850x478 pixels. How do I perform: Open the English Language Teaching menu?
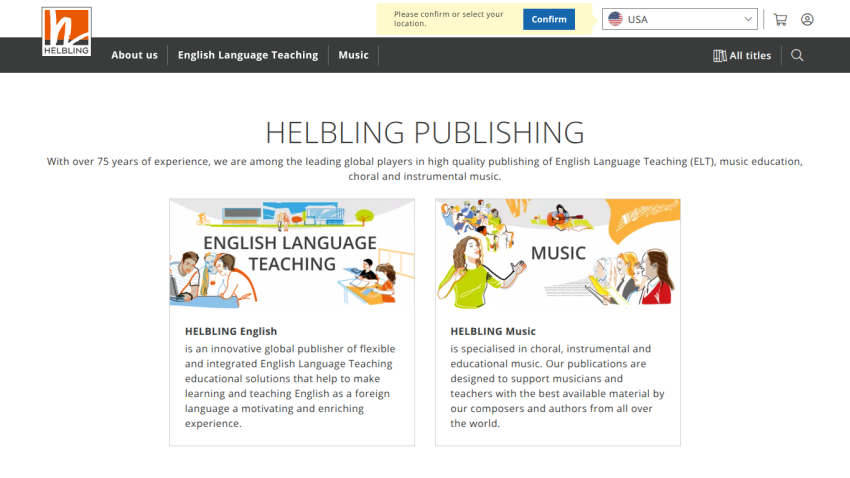coord(248,55)
